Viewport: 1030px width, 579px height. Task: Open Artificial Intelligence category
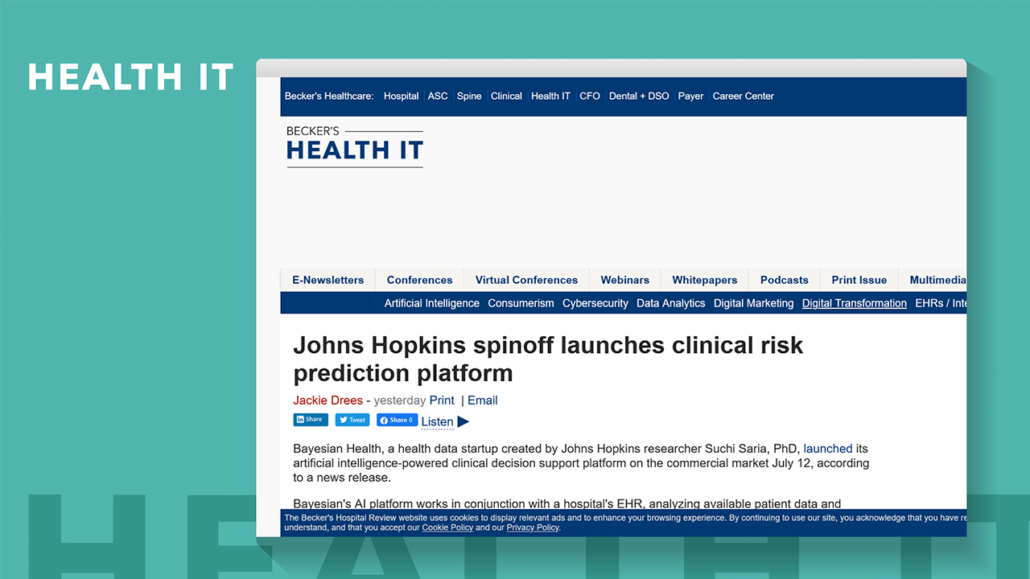pyautogui.click(x=432, y=303)
